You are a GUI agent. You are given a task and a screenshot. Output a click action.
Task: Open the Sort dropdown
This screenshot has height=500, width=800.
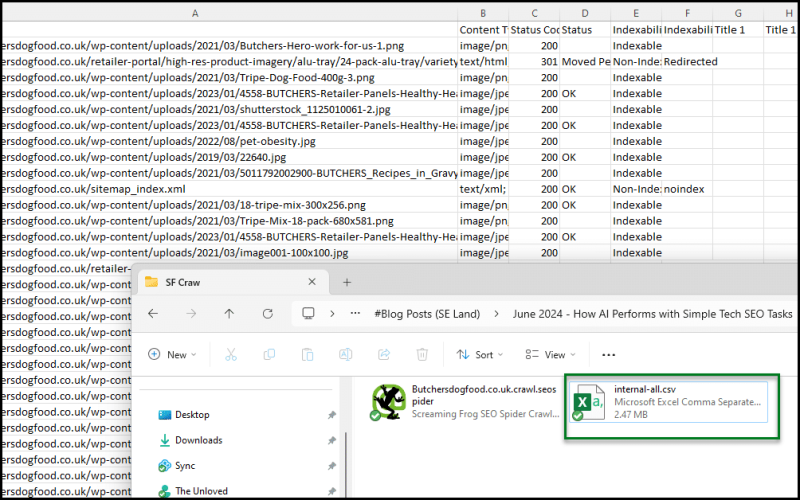tap(480, 355)
